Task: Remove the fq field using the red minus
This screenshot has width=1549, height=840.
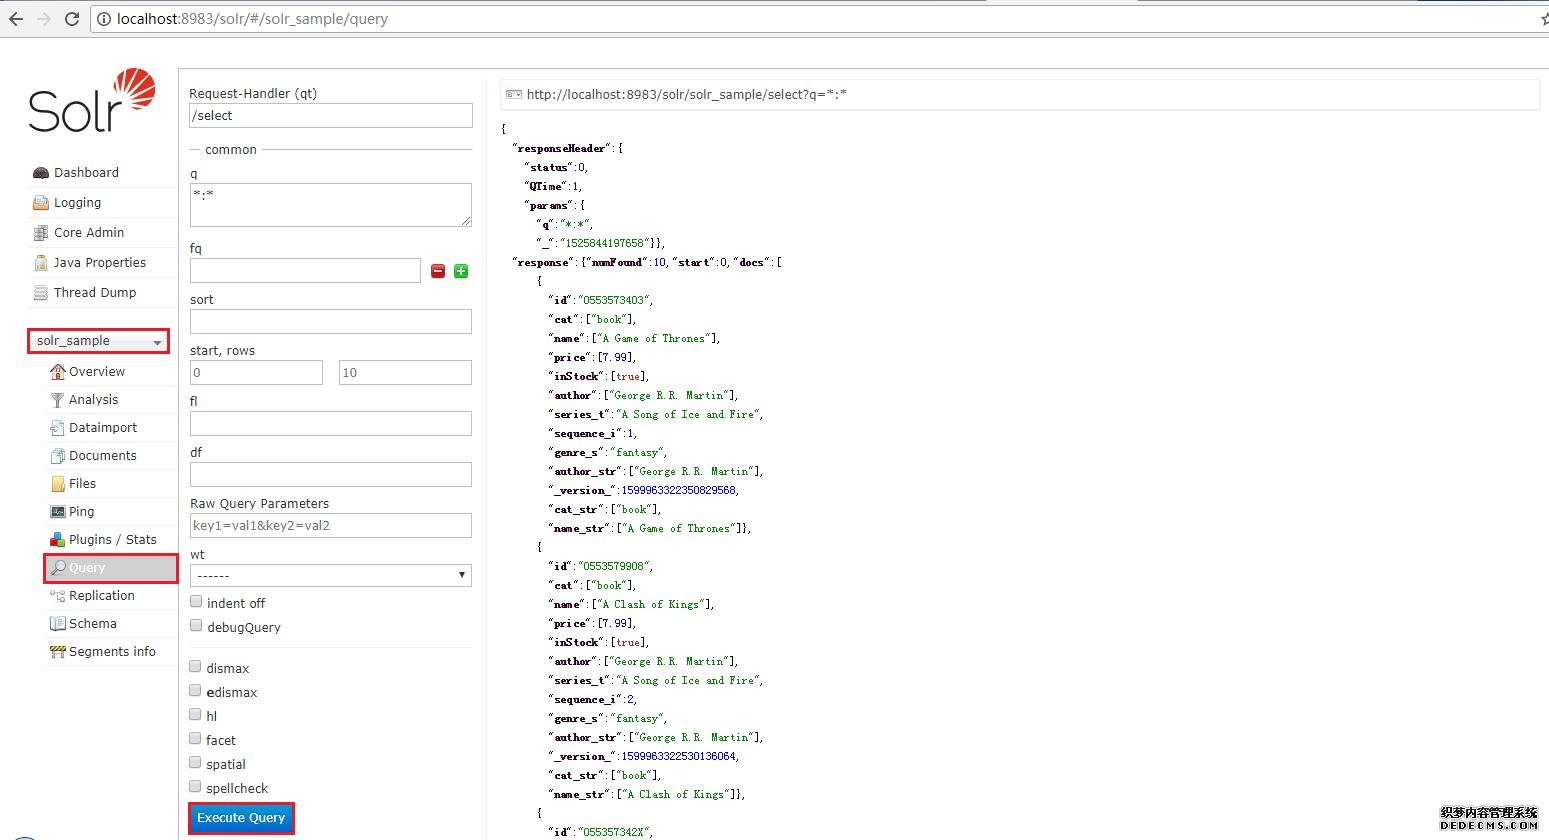Action: [437, 270]
